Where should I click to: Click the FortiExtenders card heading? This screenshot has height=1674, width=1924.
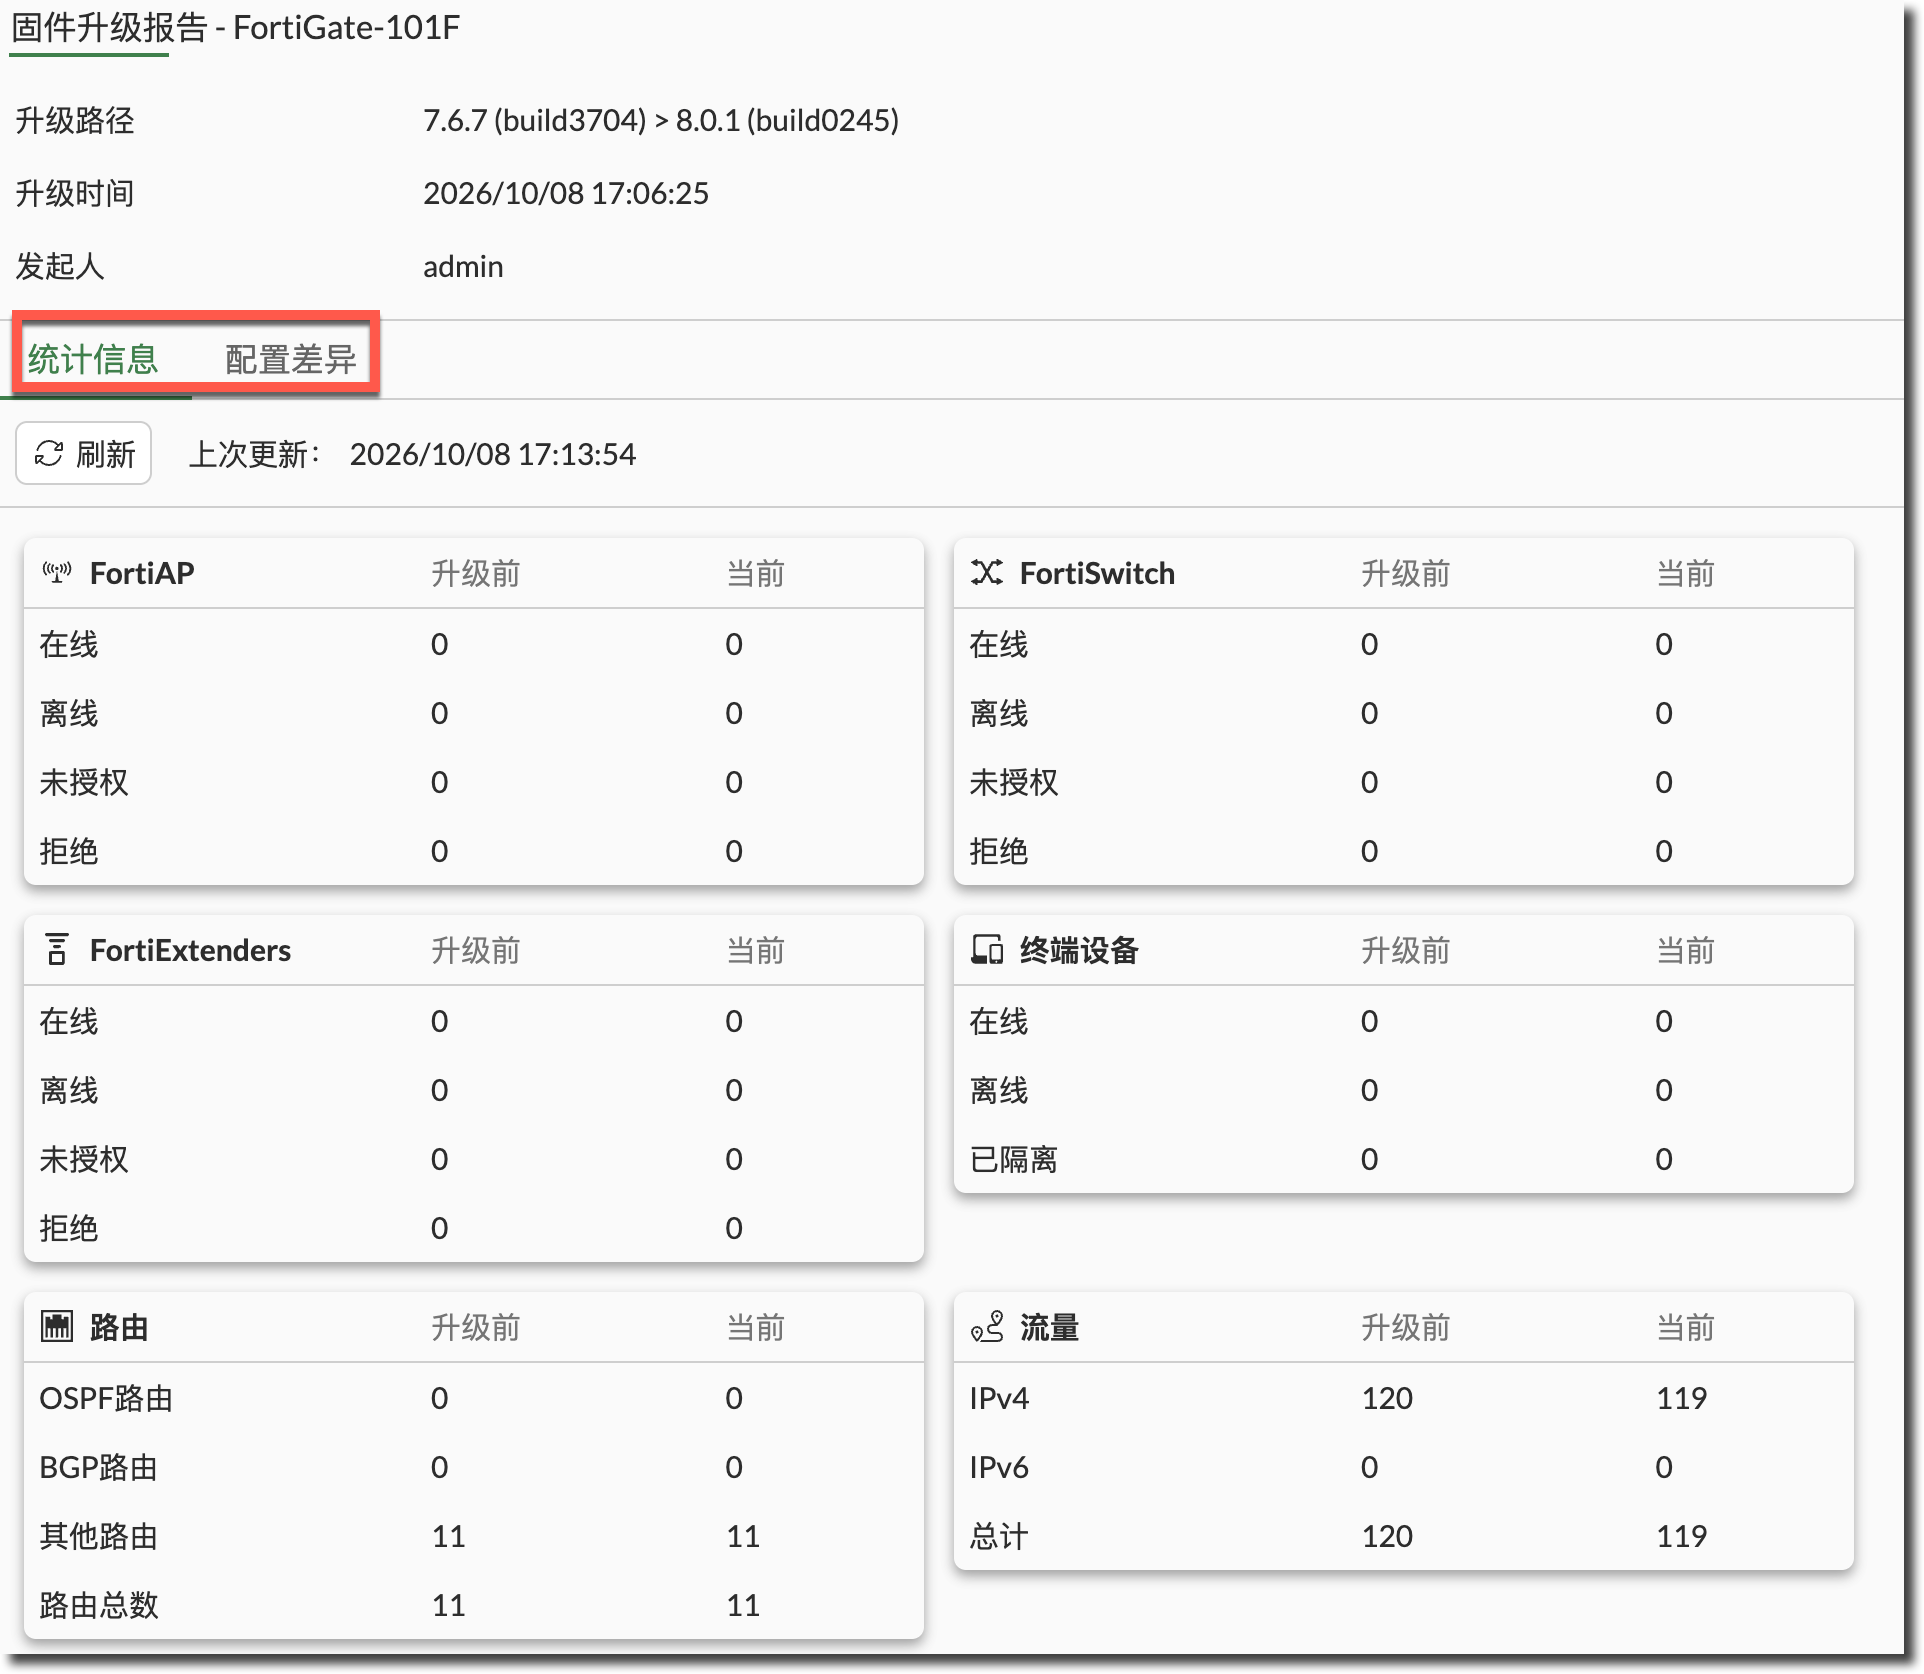tap(190, 950)
